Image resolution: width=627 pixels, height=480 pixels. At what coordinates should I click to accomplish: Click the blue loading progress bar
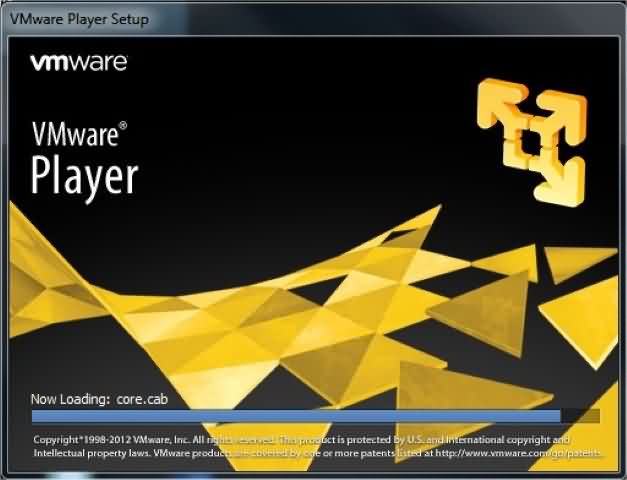tap(315, 416)
